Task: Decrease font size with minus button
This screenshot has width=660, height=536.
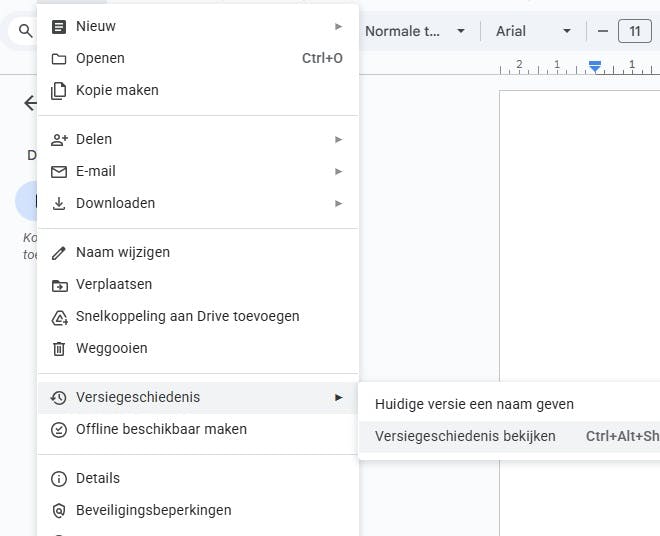Action: point(603,31)
